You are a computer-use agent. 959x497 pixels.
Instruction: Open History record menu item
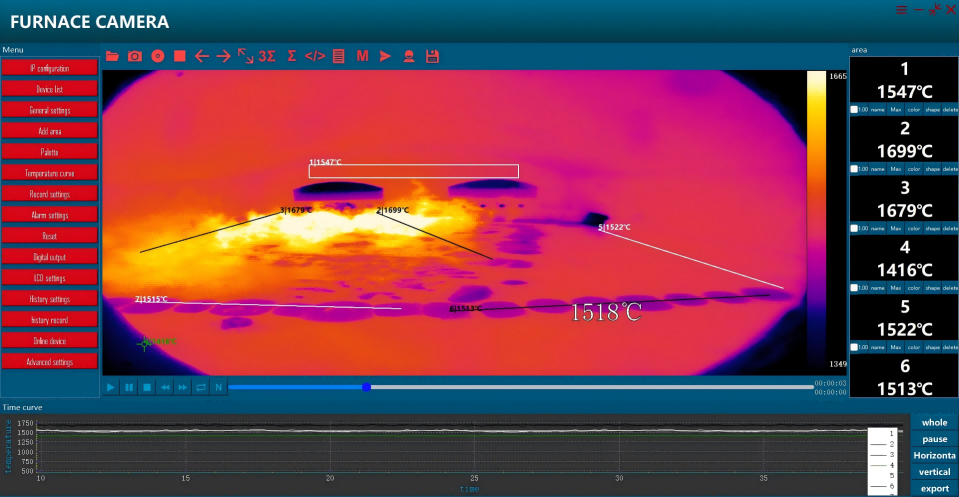[50, 320]
